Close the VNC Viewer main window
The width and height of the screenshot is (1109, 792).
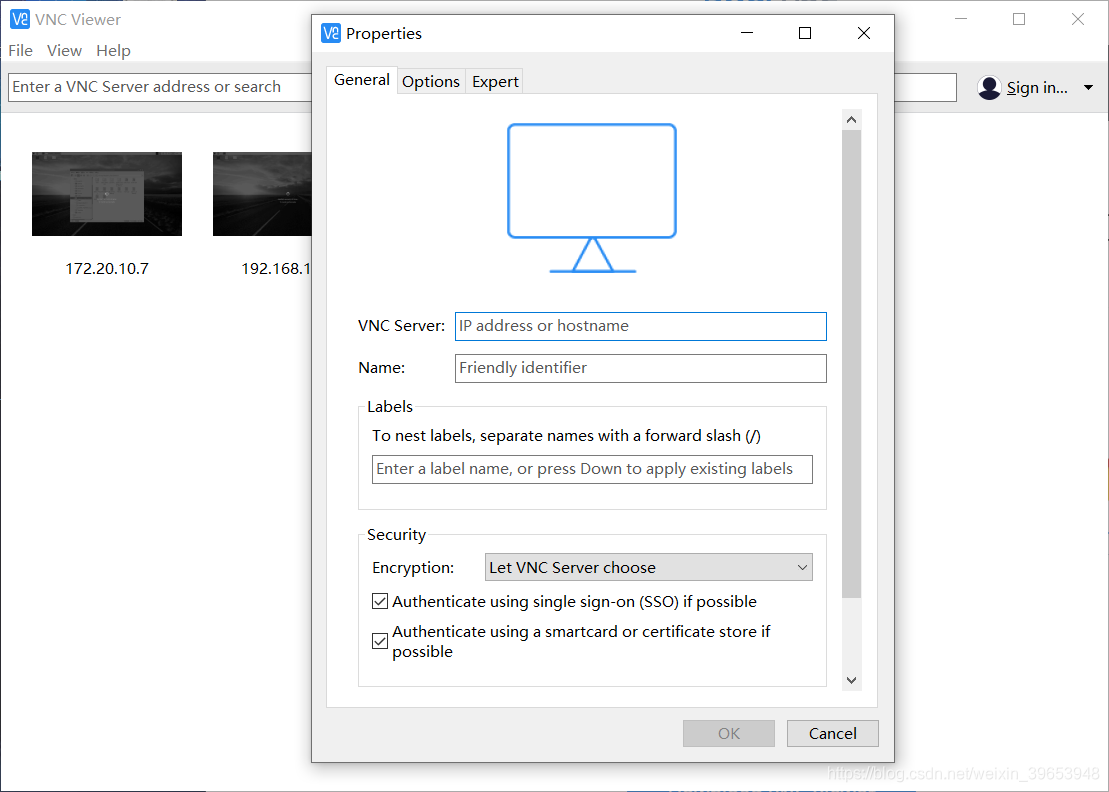point(1078,19)
